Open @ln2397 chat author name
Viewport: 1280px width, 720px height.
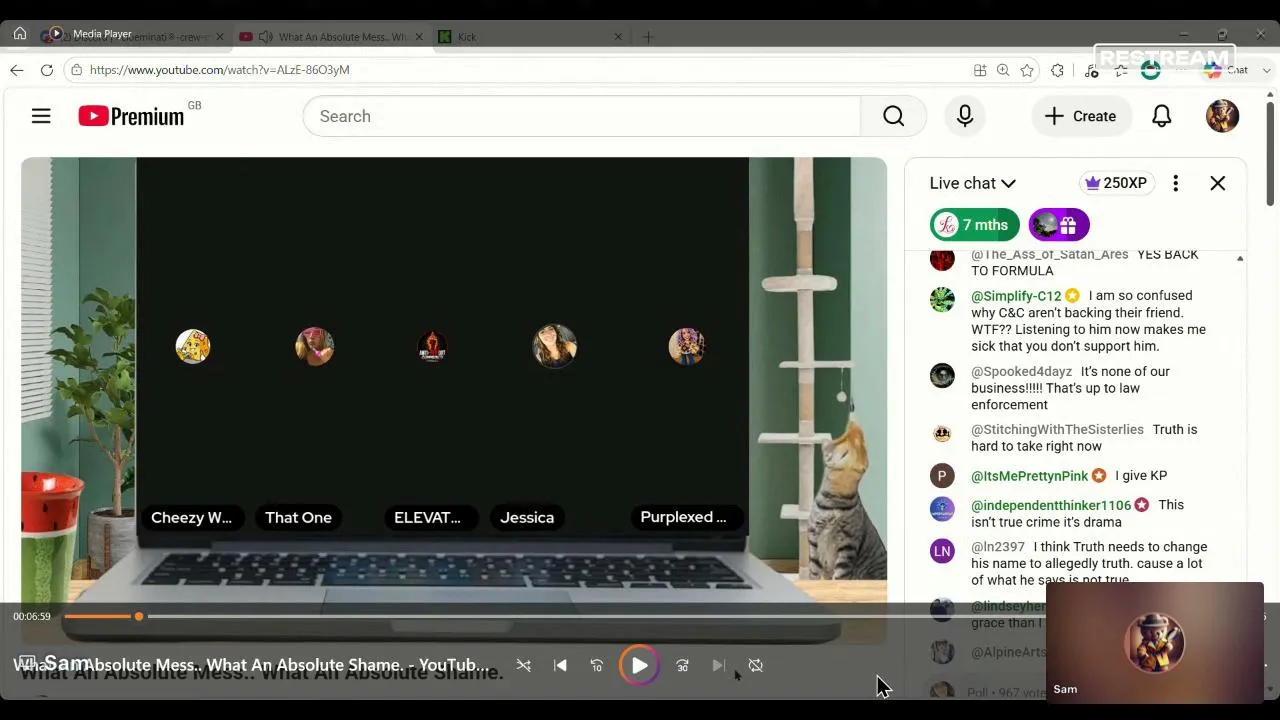pos(998,547)
